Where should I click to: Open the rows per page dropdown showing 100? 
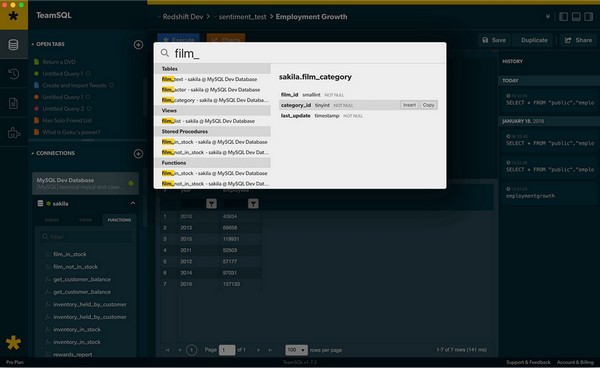coord(296,350)
